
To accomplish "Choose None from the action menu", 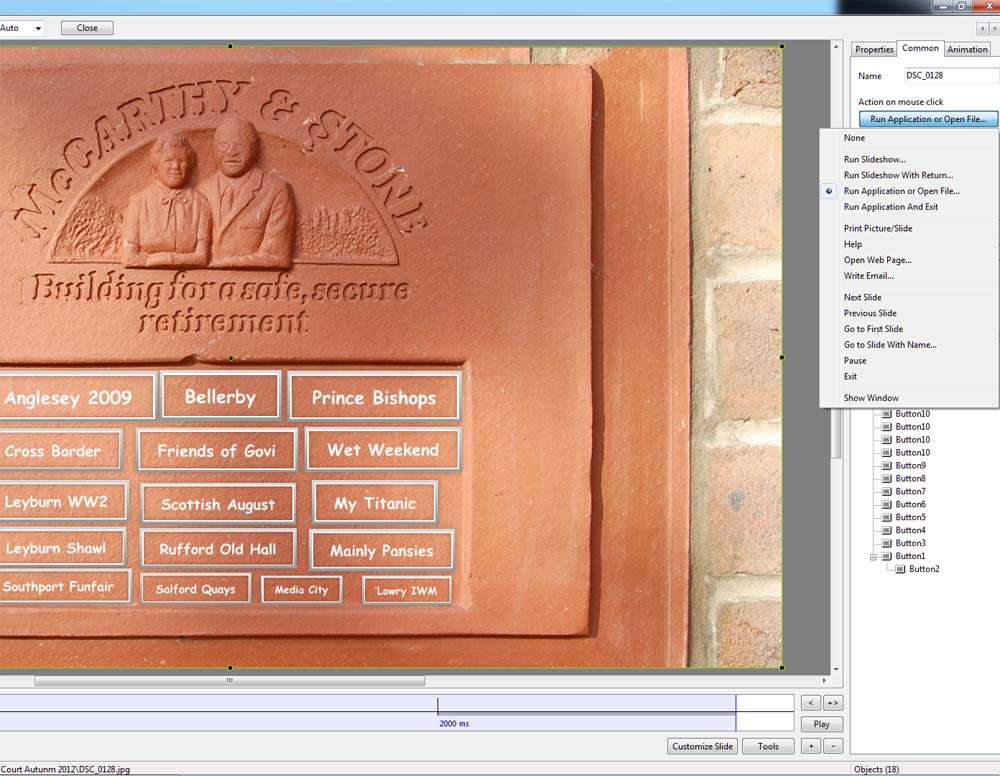I will pyautogui.click(x=854, y=138).
